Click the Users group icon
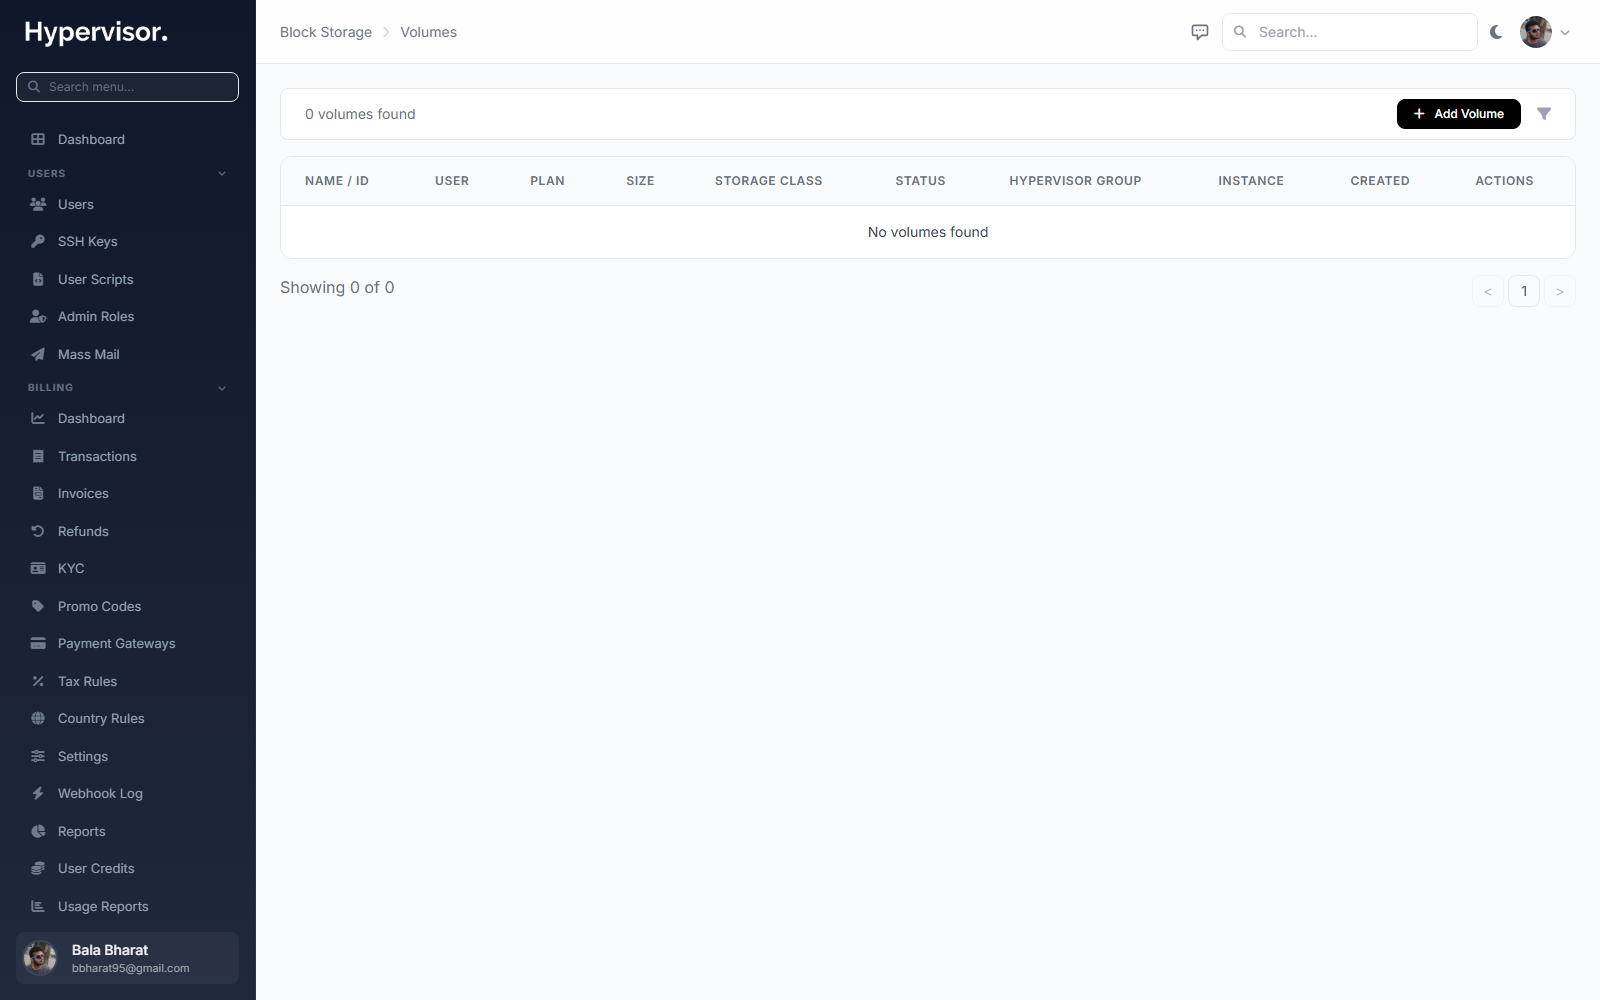 (x=38, y=204)
